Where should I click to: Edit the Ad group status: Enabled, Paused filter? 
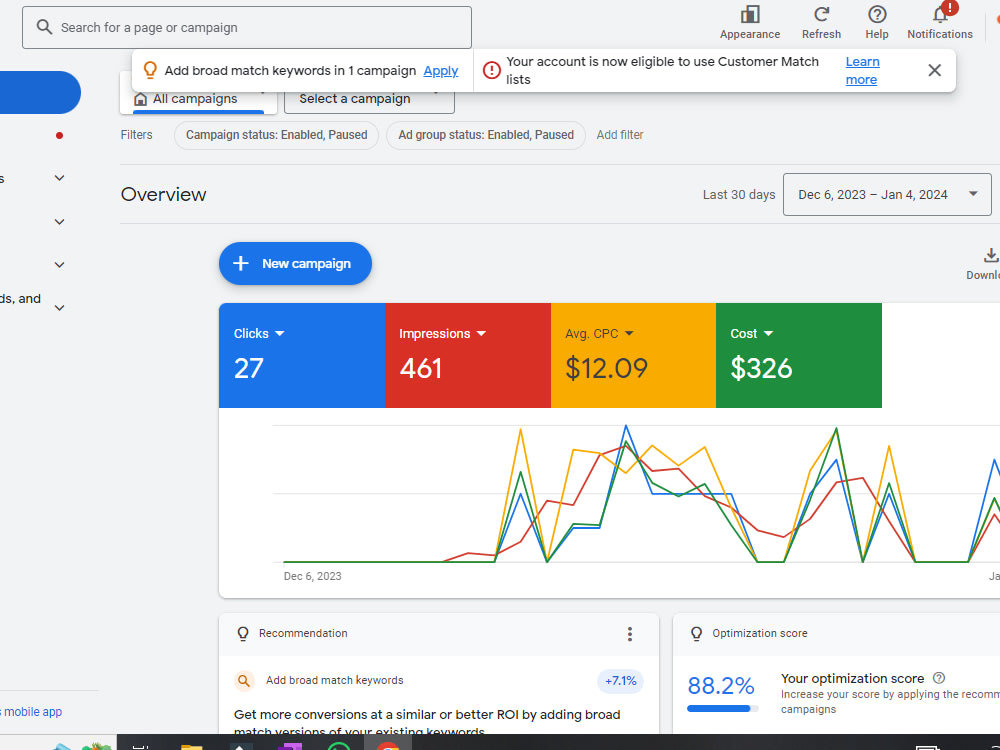coord(486,135)
